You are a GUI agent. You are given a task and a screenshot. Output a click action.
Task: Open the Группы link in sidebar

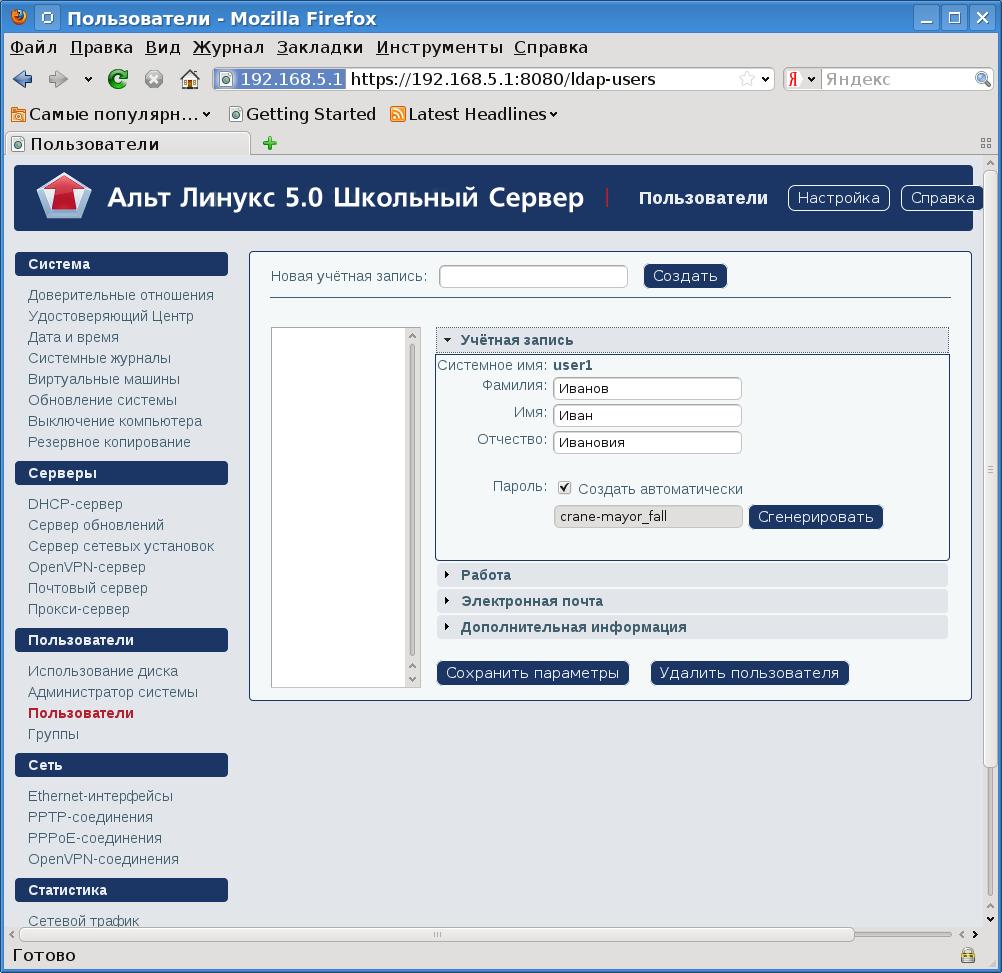(53, 734)
